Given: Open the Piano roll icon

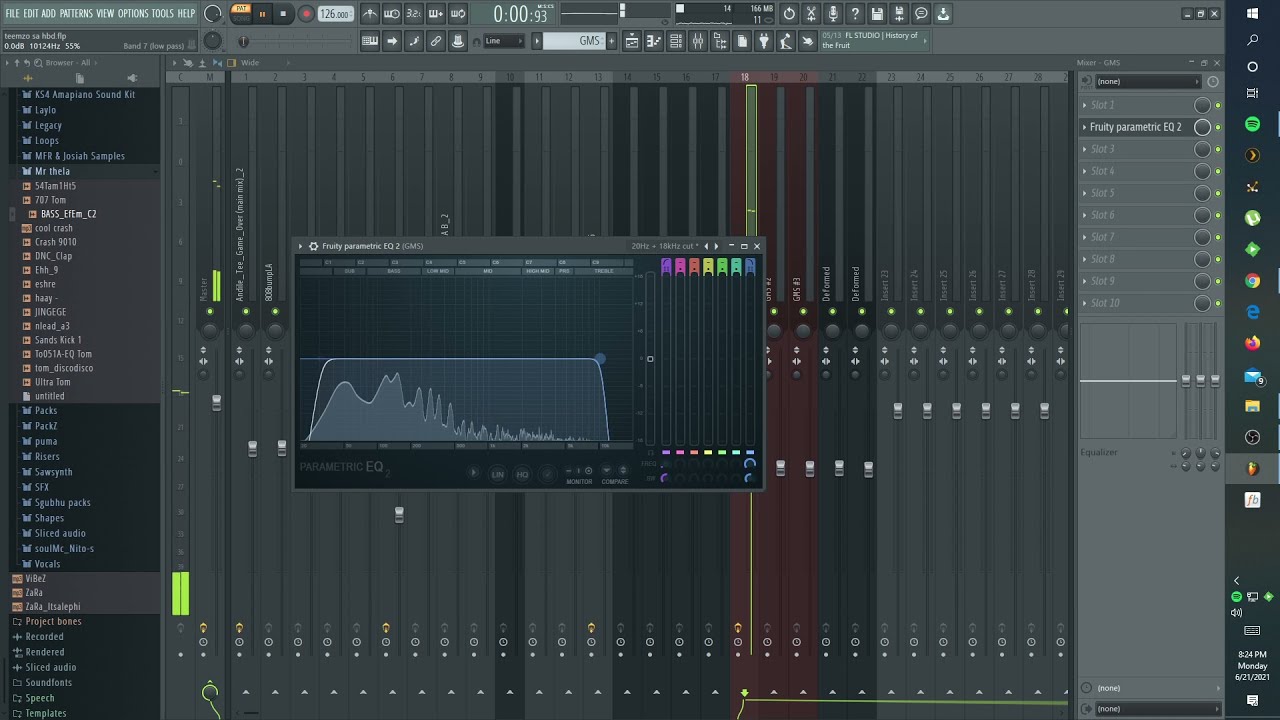Looking at the screenshot, I should click(654, 41).
